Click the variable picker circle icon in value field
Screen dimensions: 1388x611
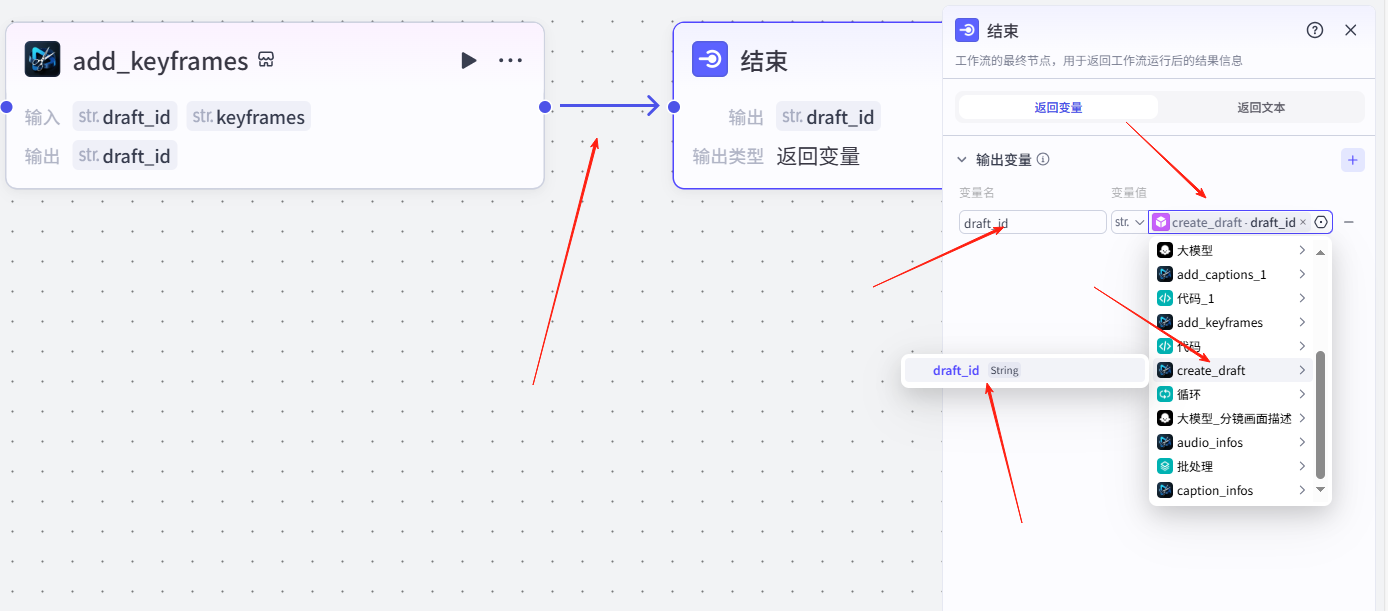pos(1321,222)
